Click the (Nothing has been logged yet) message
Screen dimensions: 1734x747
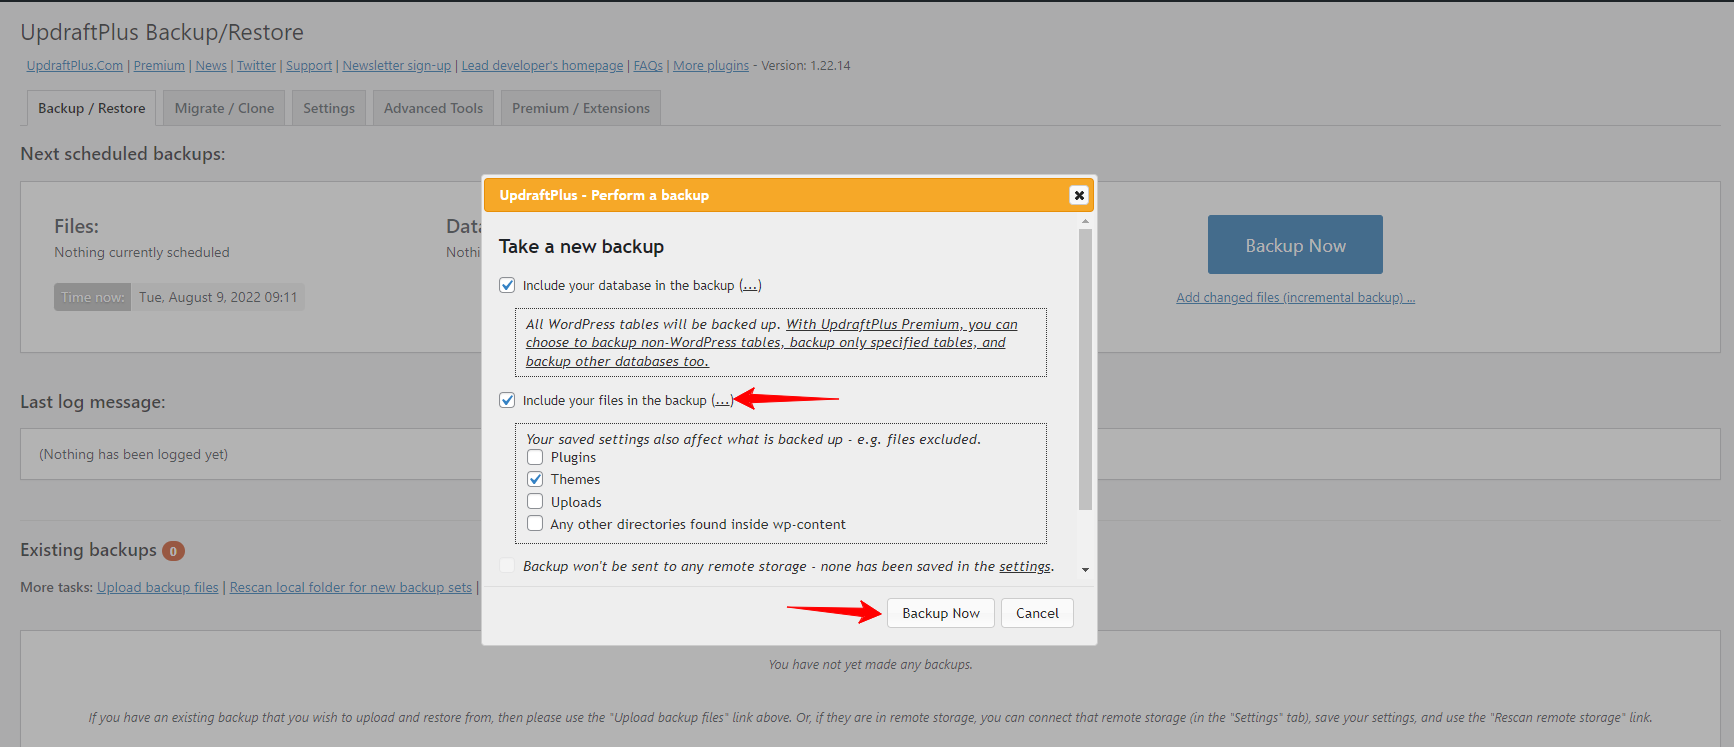coord(134,454)
